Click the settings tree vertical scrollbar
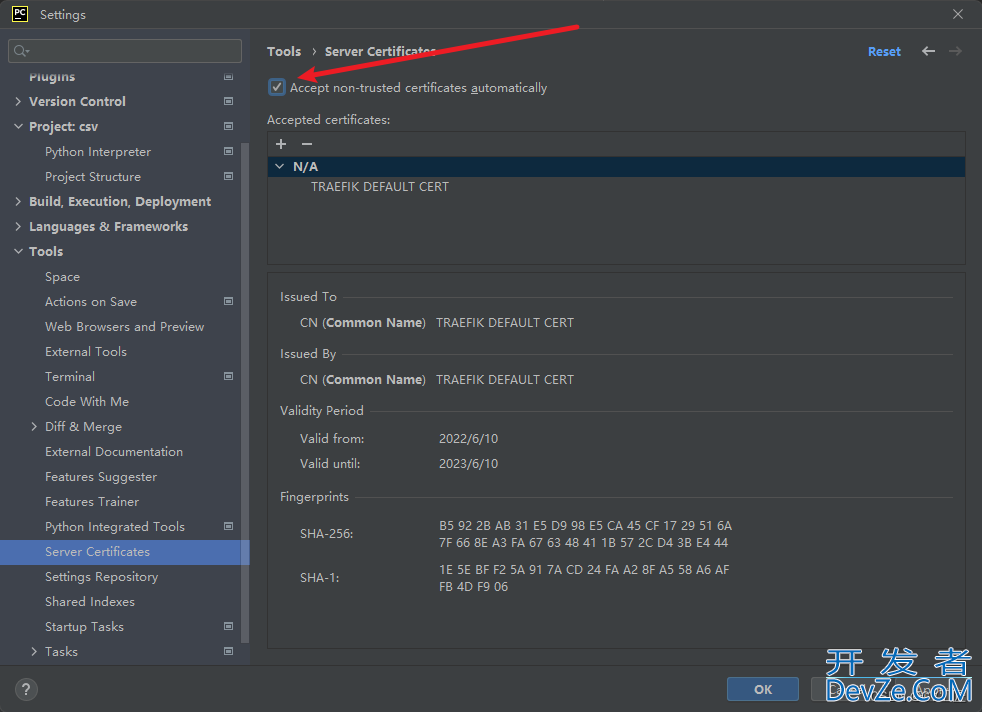The image size is (982, 712). (245, 393)
